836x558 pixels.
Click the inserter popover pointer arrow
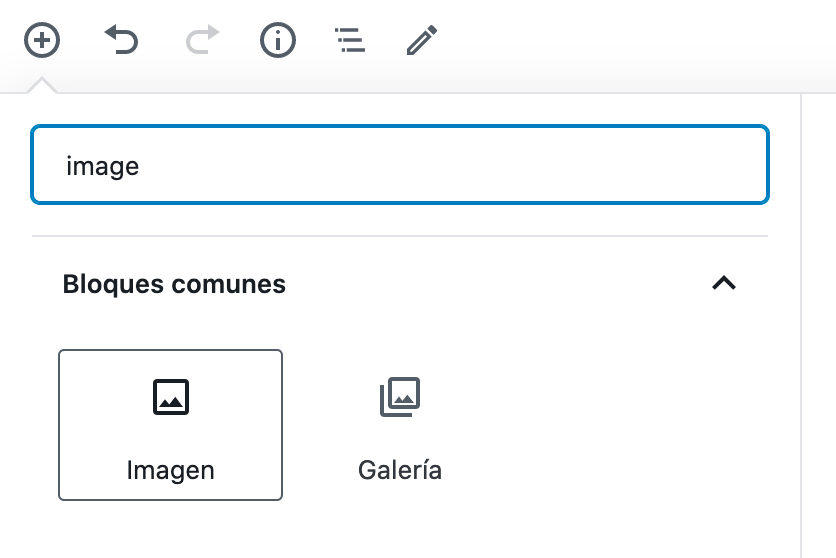click(x=42, y=85)
